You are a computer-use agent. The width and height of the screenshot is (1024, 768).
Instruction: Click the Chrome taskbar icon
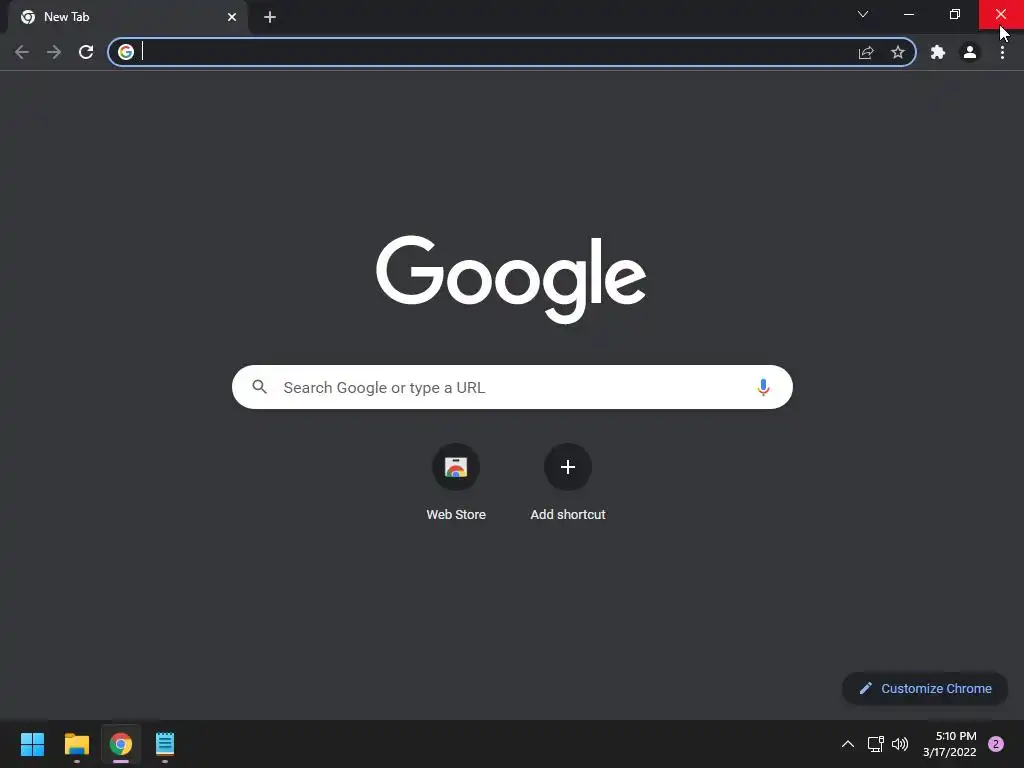121,744
